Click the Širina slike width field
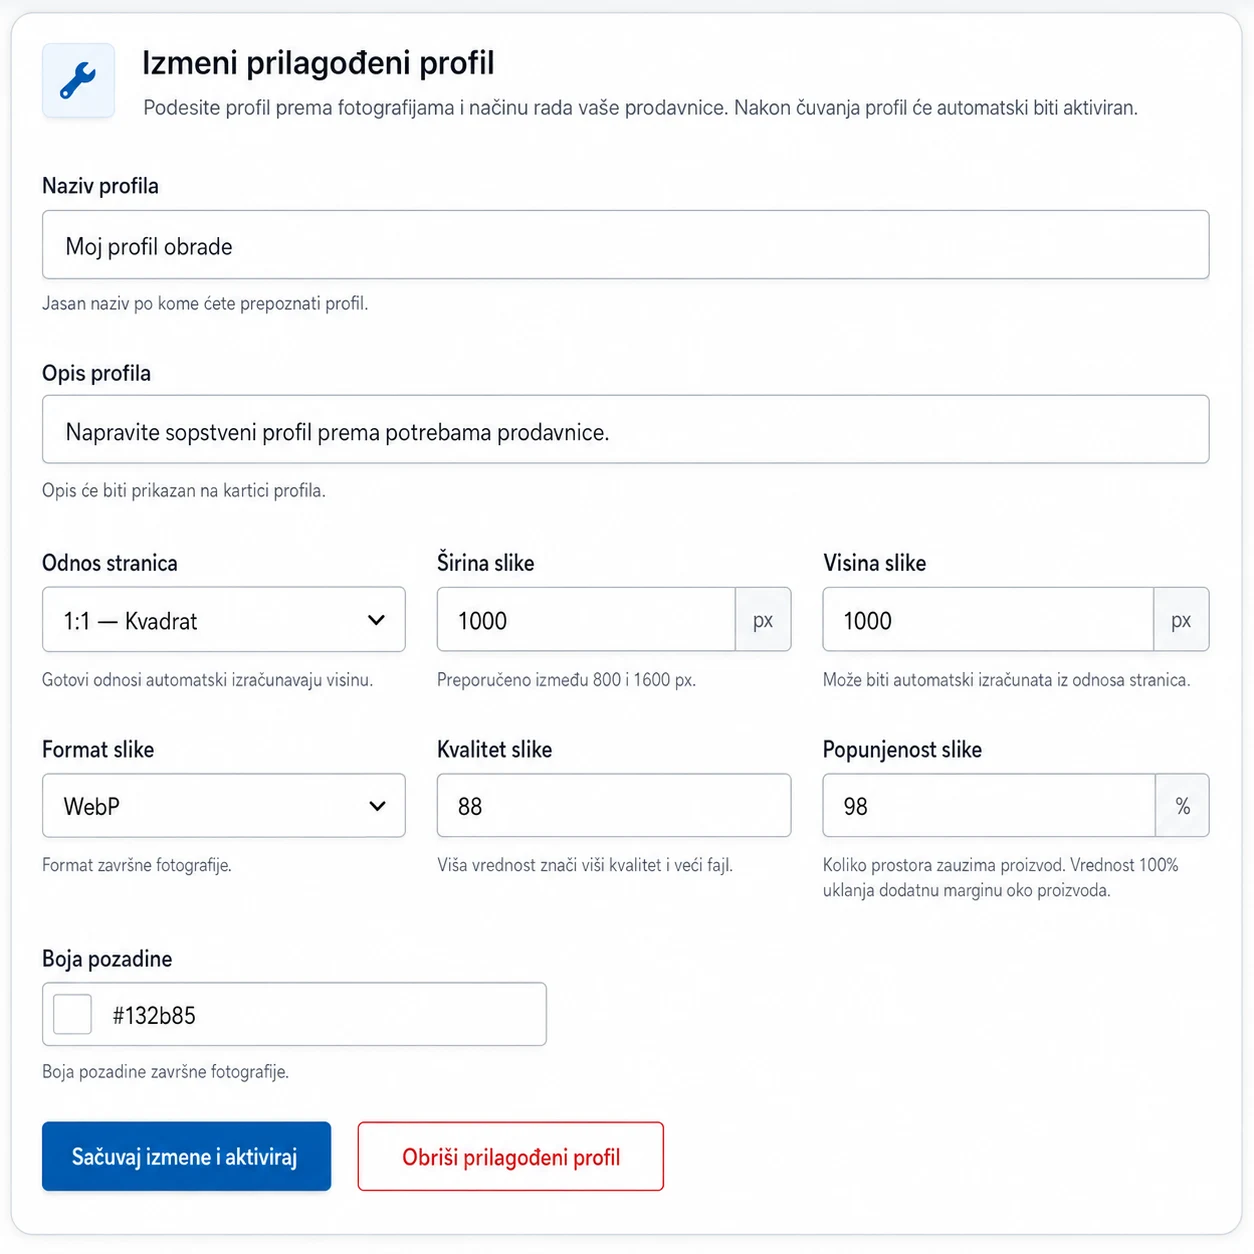Image resolution: width=1254 pixels, height=1254 pixels. (586, 620)
